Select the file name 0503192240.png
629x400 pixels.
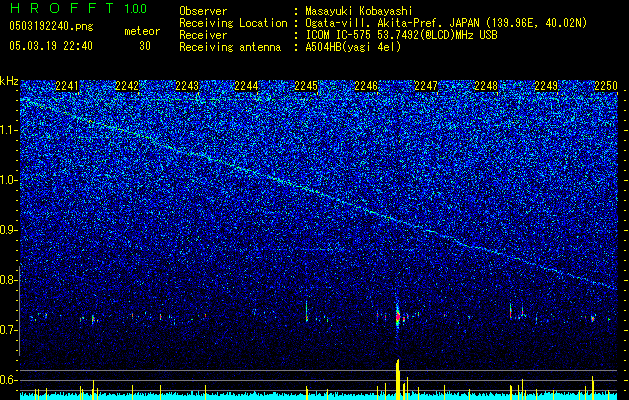coord(51,26)
